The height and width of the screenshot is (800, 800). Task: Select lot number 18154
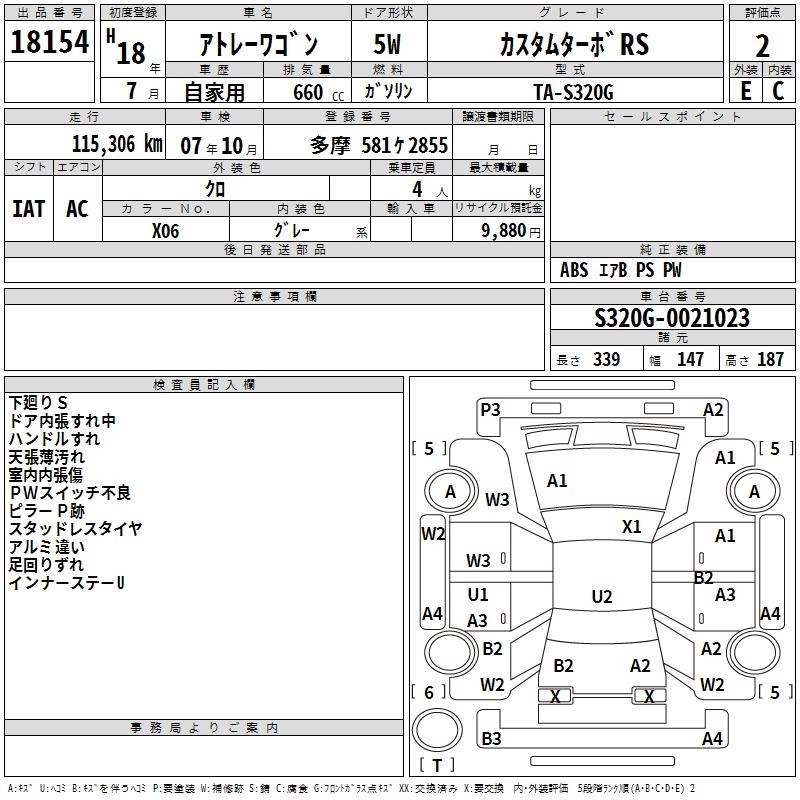point(49,42)
